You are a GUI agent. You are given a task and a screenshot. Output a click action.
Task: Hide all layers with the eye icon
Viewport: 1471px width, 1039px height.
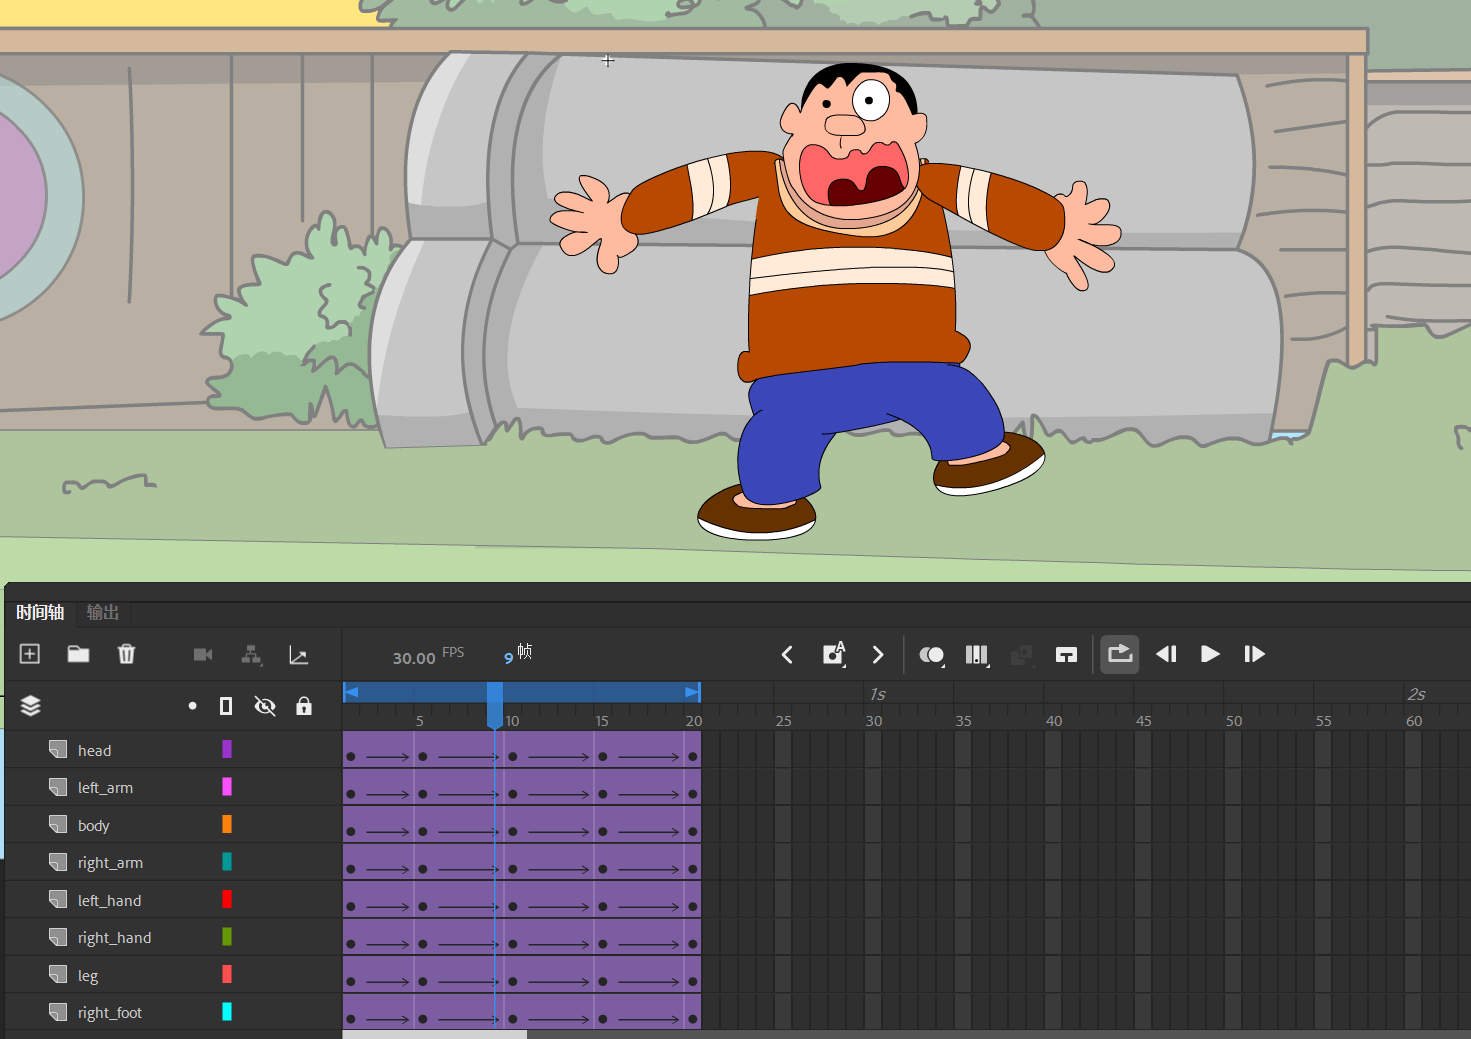coord(265,706)
